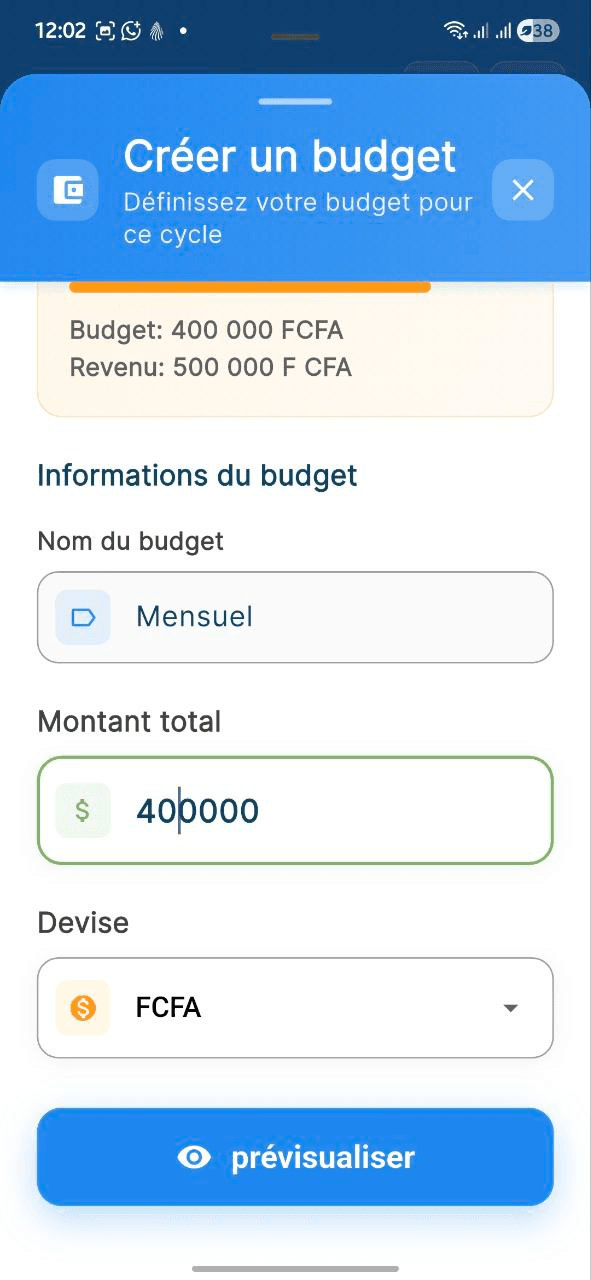This screenshot has width=591, height=1280.
Task: Tap the Budget 400 000 FCFA summary line
Action: [205, 329]
